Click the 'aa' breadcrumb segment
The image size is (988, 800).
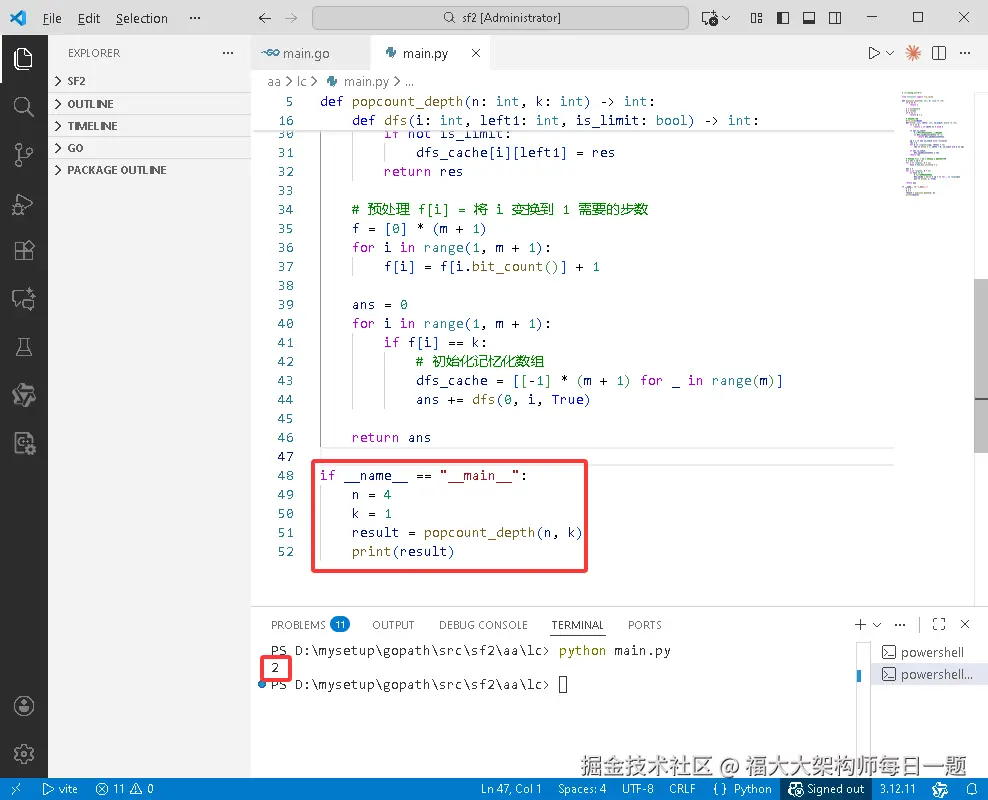(273, 81)
